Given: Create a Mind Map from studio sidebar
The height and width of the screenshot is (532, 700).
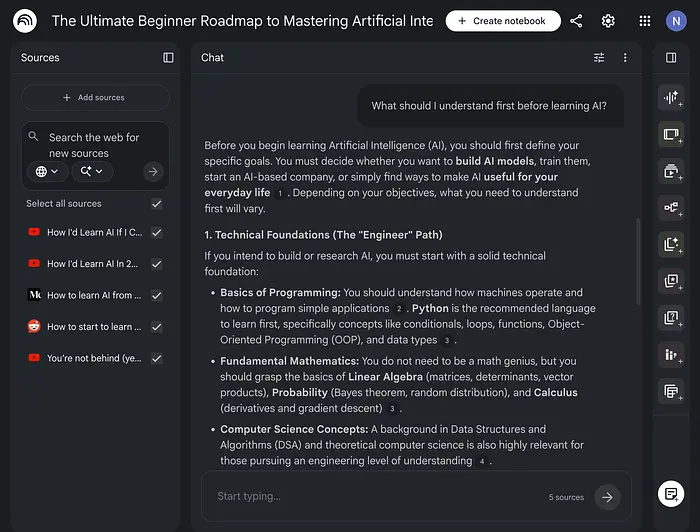Looking at the screenshot, I should coord(670,208).
